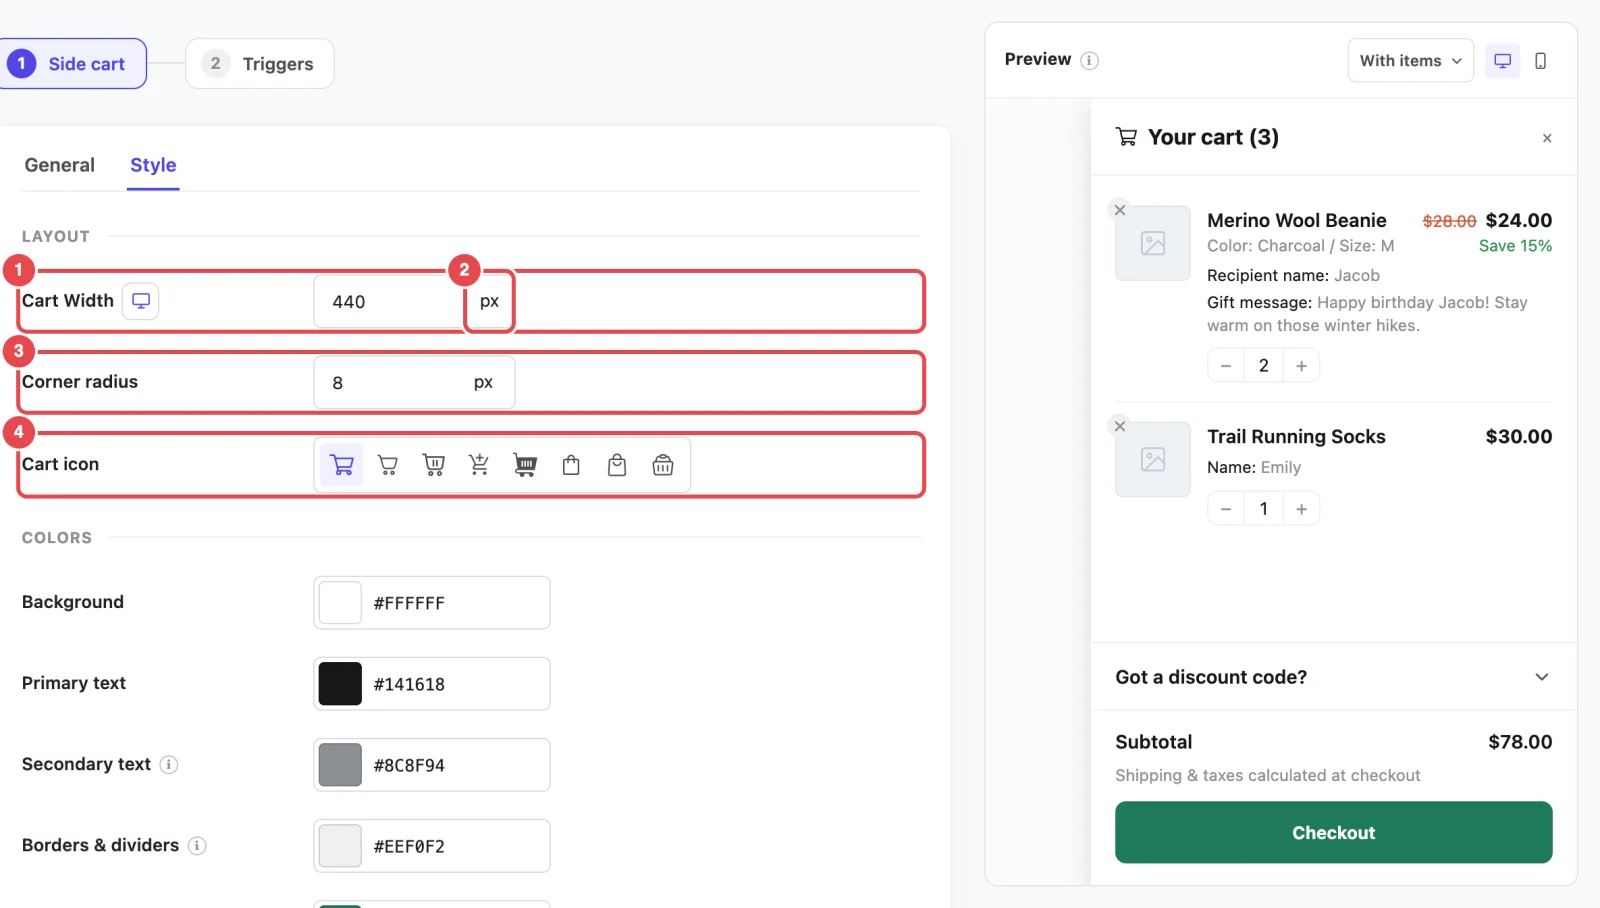
Task: Select the second outlined cart icon option
Action: 388,465
